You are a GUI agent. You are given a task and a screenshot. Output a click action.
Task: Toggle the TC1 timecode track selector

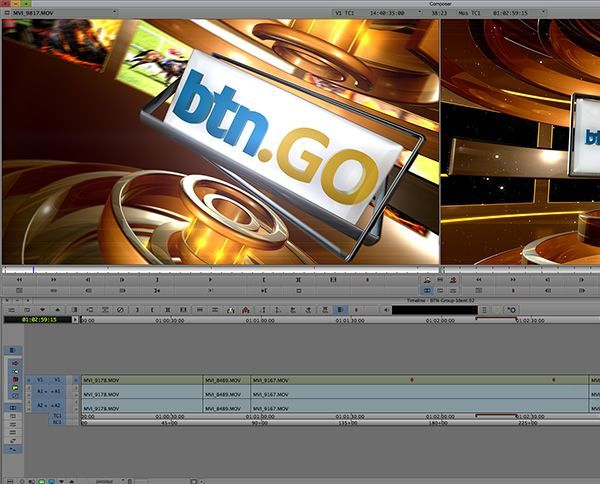[57, 416]
